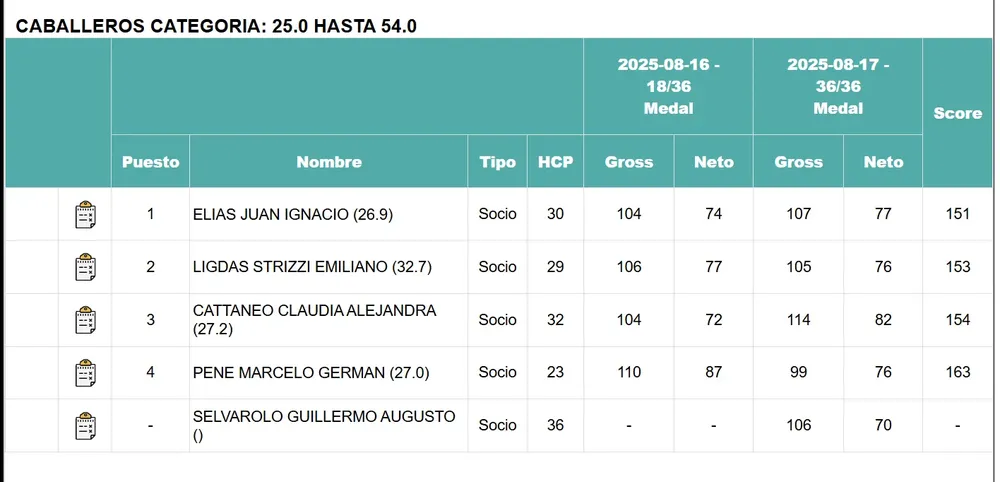
Task: Click player name SELVAROLO GUILLERMO AUGUSTO
Action: [x=323, y=416]
